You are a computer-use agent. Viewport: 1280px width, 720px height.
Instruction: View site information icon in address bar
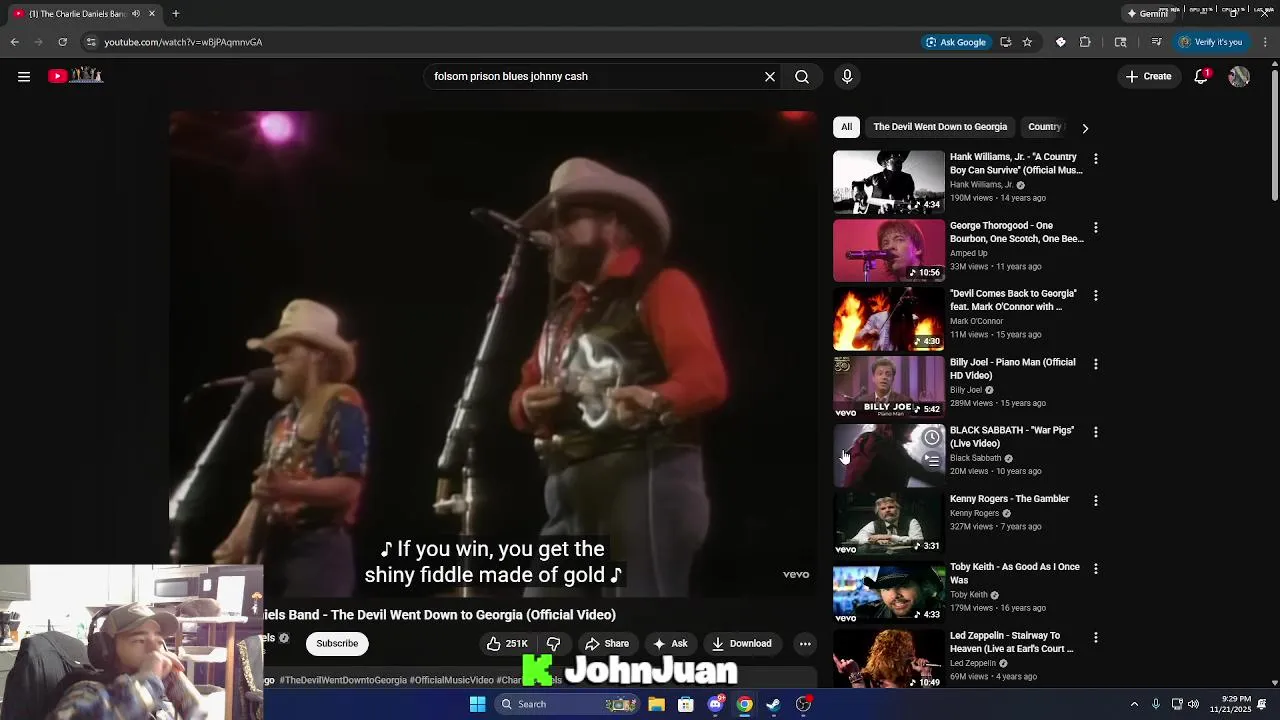point(91,42)
